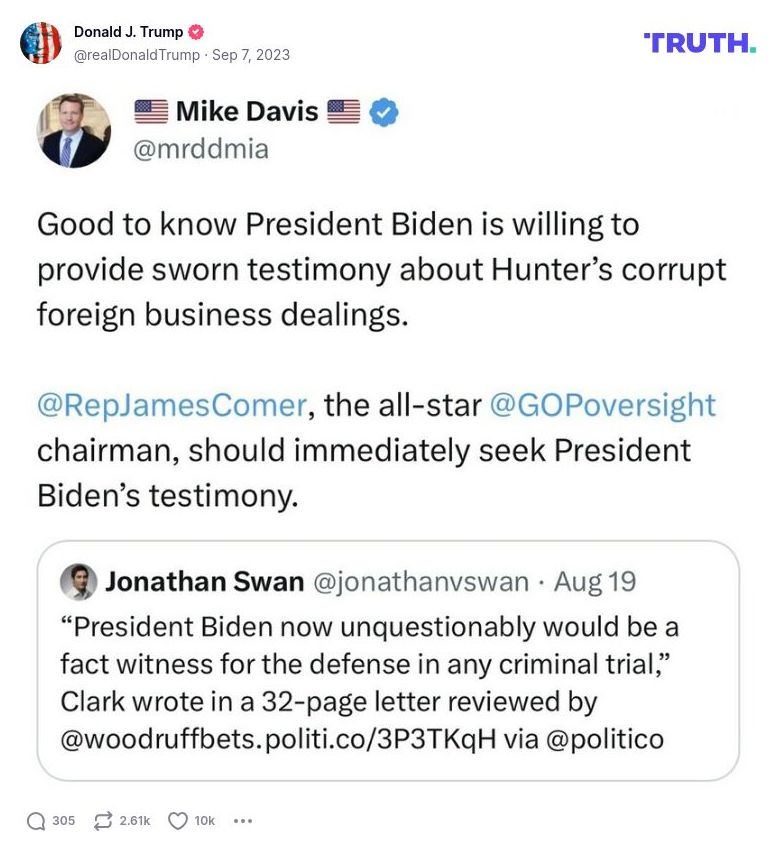Click the Truth Social logo
The width and height of the screenshot is (777, 851).
699,43
